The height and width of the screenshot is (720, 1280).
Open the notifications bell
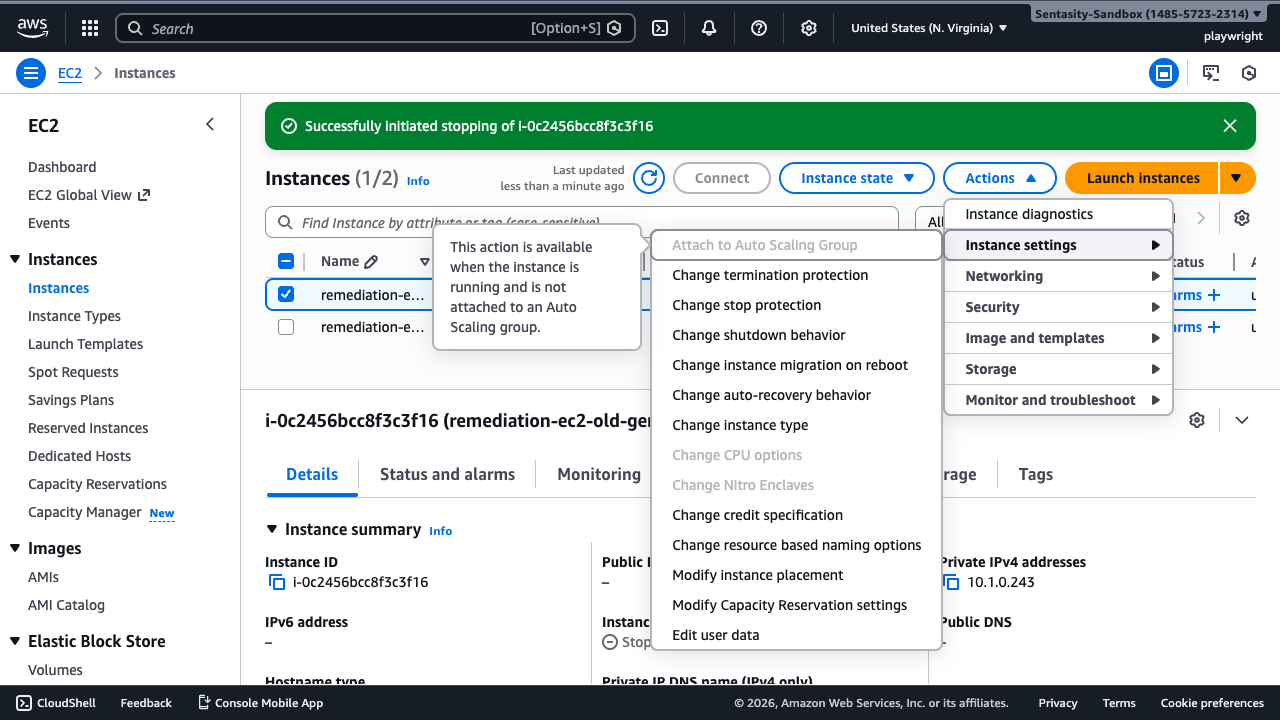[x=708, y=28]
